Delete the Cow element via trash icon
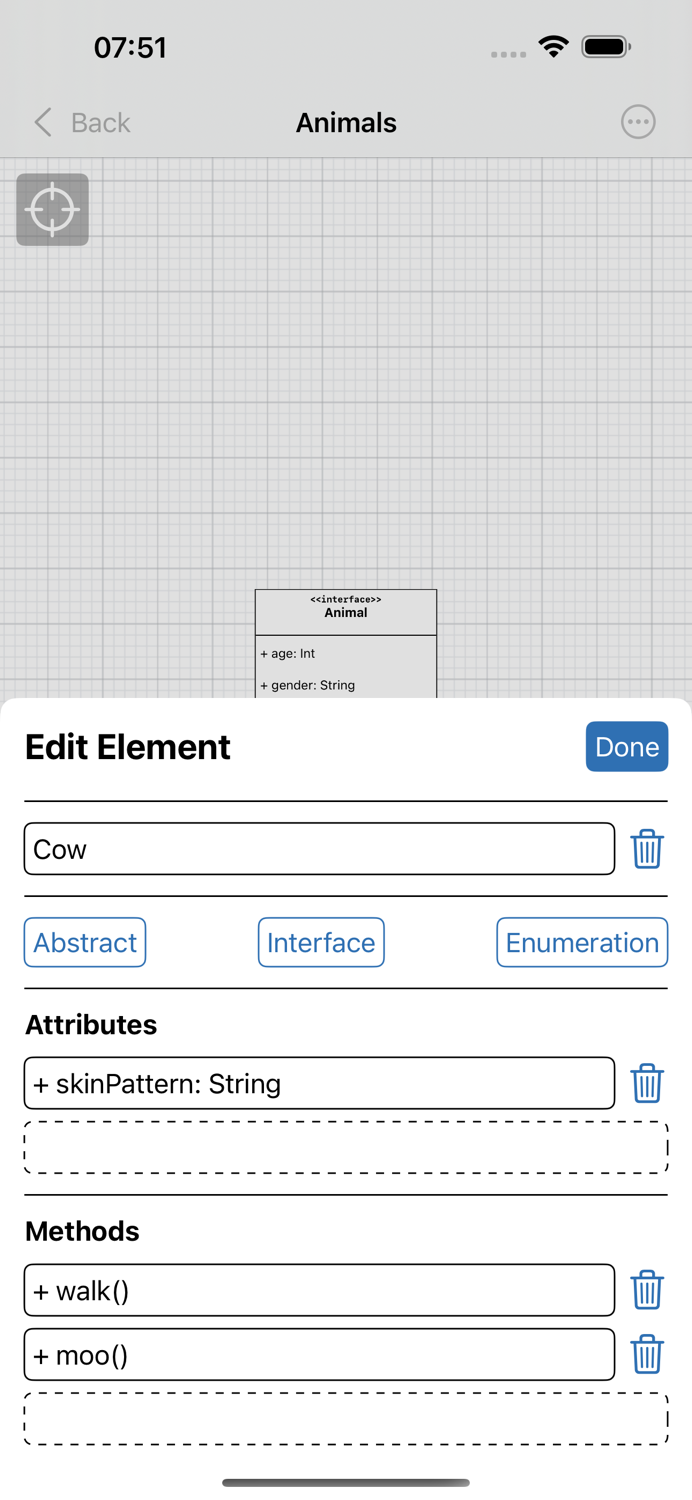Image resolution: width=692 pixels, height=1500 pixels. [647, 848]
